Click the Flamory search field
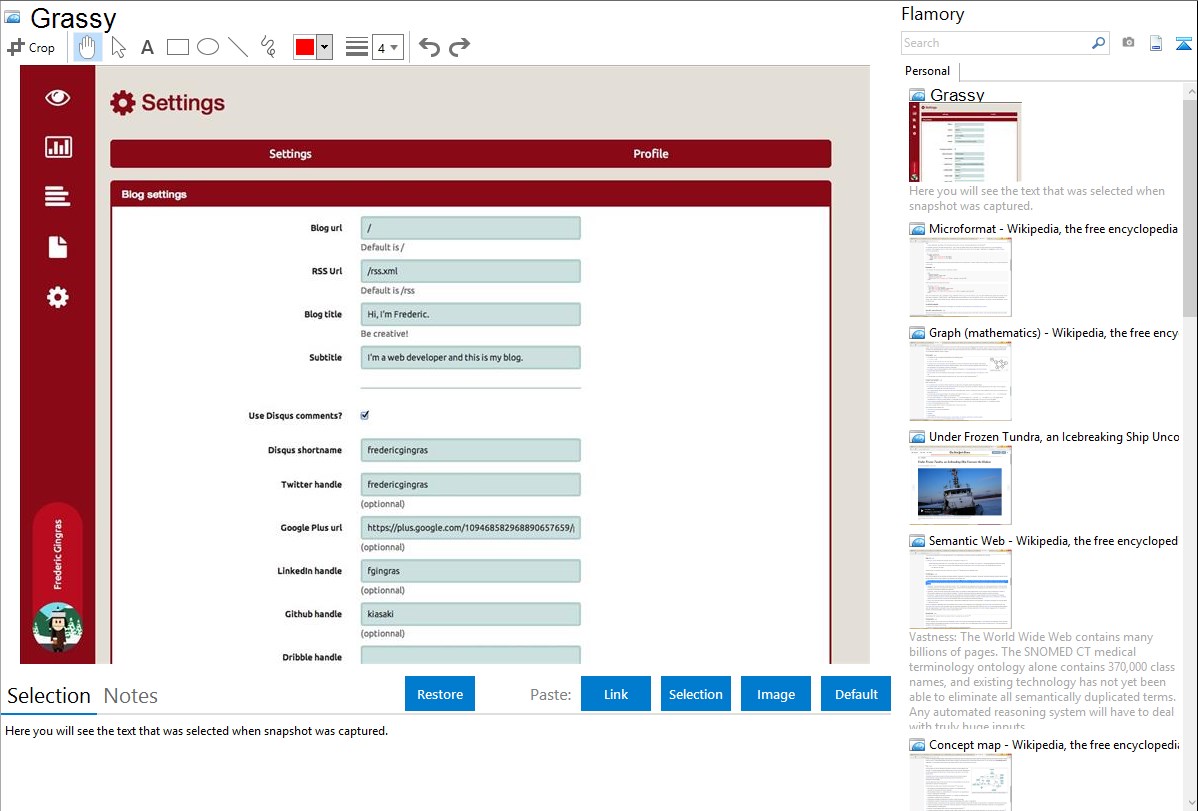The height and width of the screenshot is (811, 1198). click(x=996, y=43)
